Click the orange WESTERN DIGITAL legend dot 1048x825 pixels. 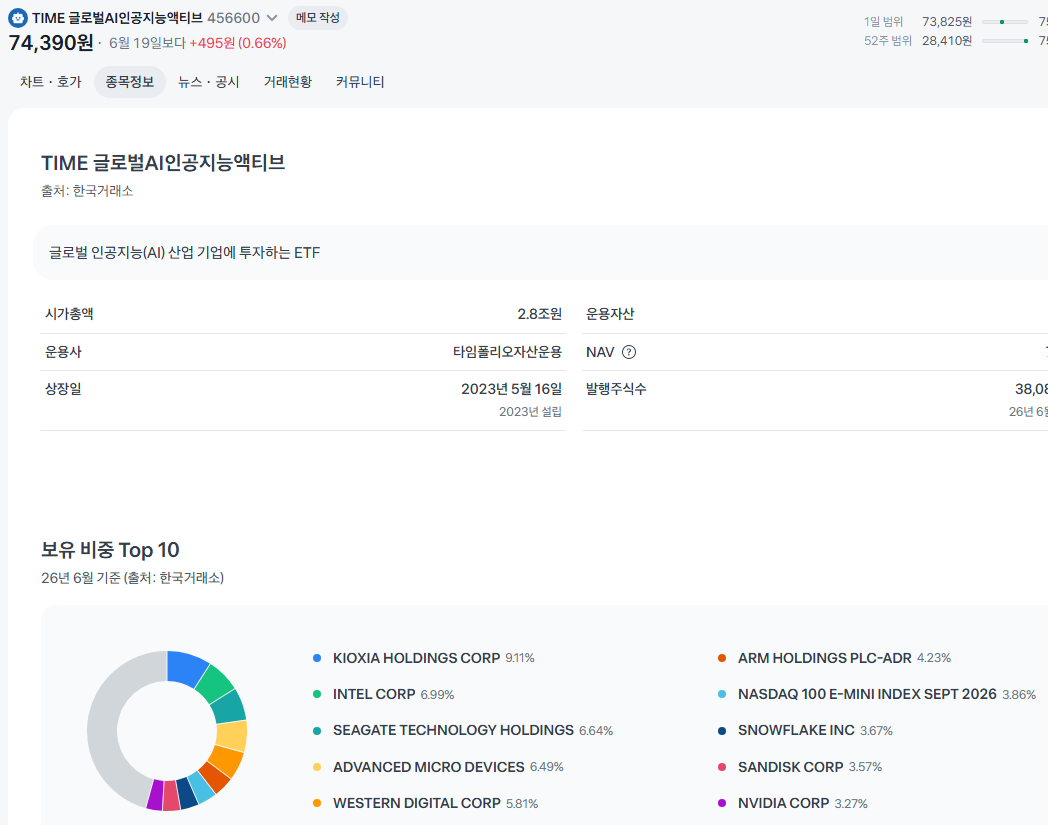(317, 804)
